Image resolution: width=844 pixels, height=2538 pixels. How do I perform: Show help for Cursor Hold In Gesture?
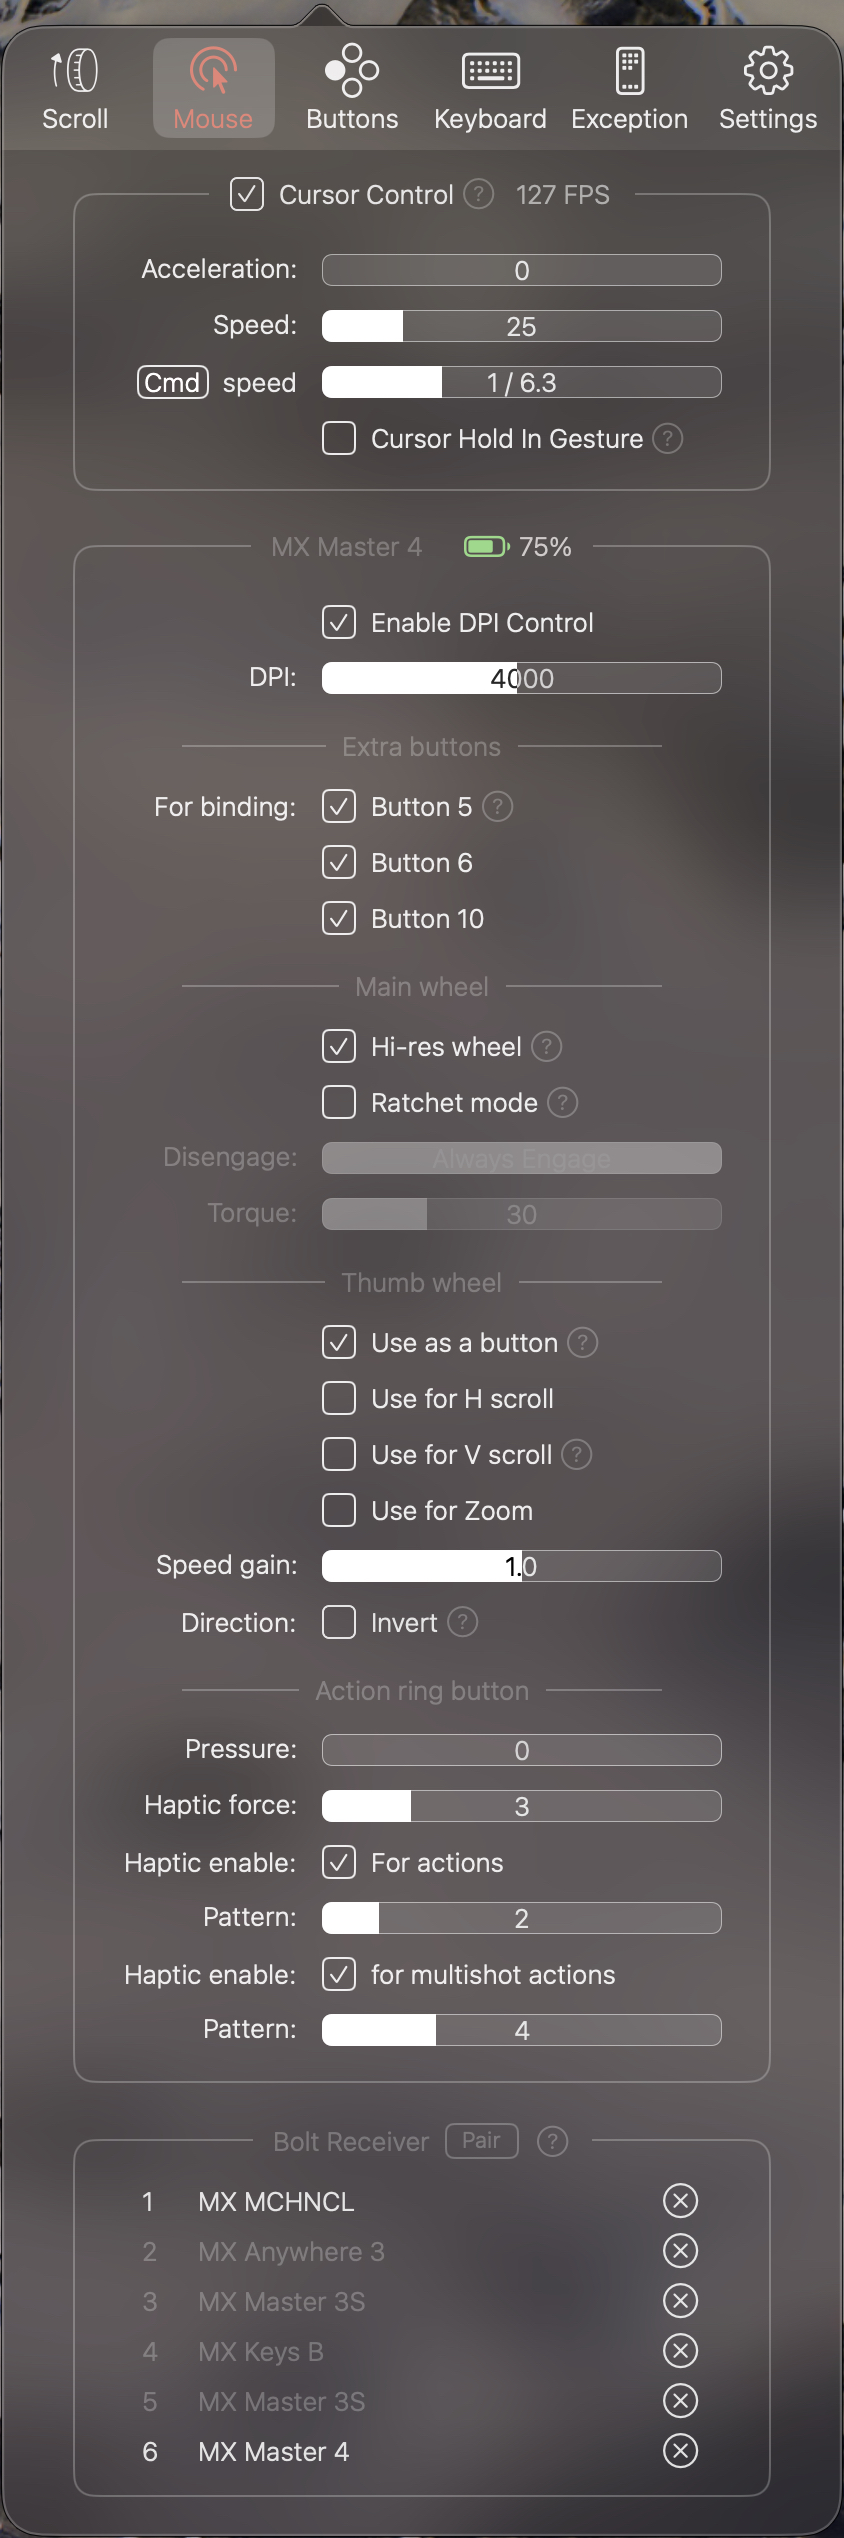click(667, 438)
